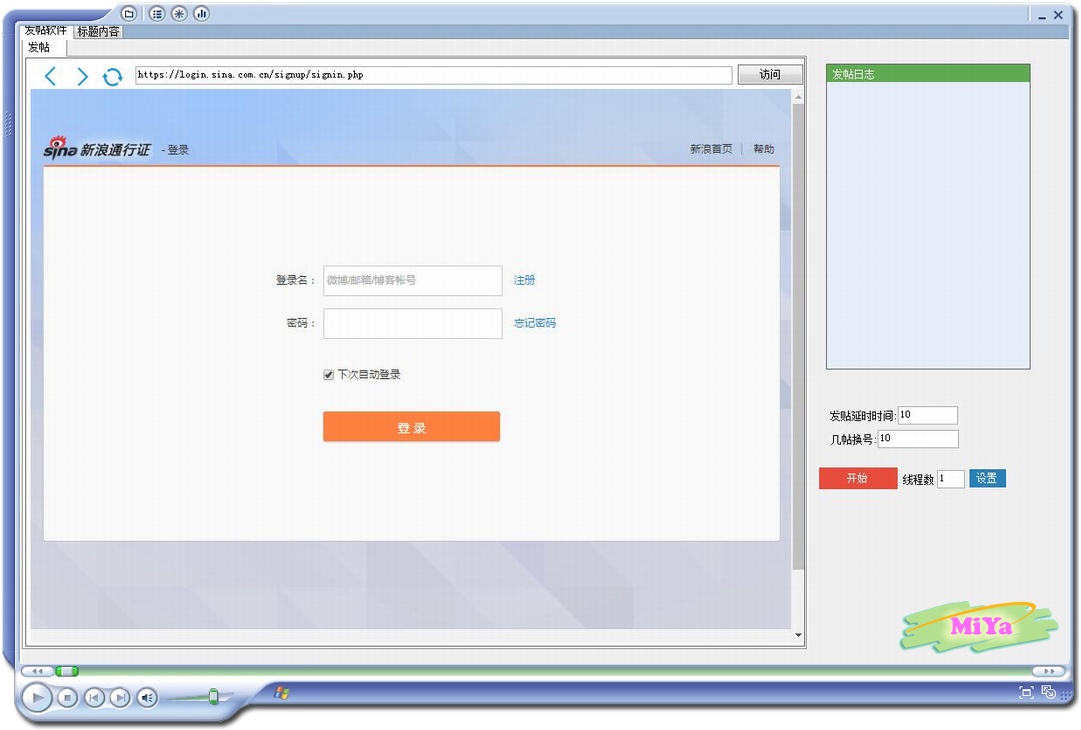Click the 访问 button
The height and width of the screenshot is (730, 1081).
pos(770,74)
